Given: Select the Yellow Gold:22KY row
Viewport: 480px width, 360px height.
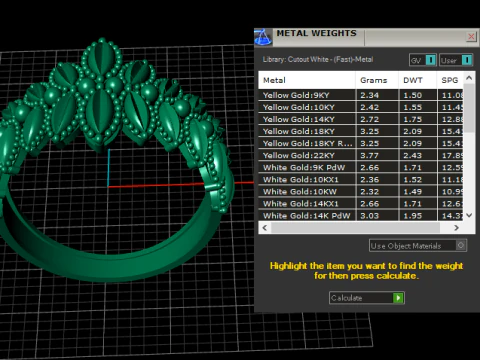Looking at the screenshot, I should [x=361, y=155].
